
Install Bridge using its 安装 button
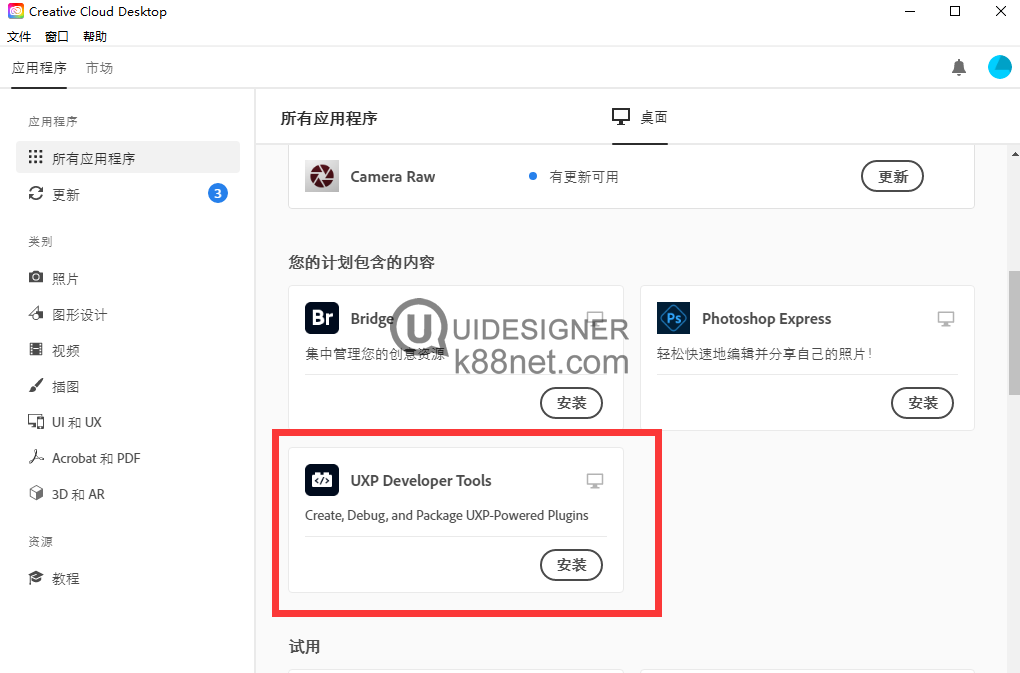pyautogui.click(x=571, y=402)
